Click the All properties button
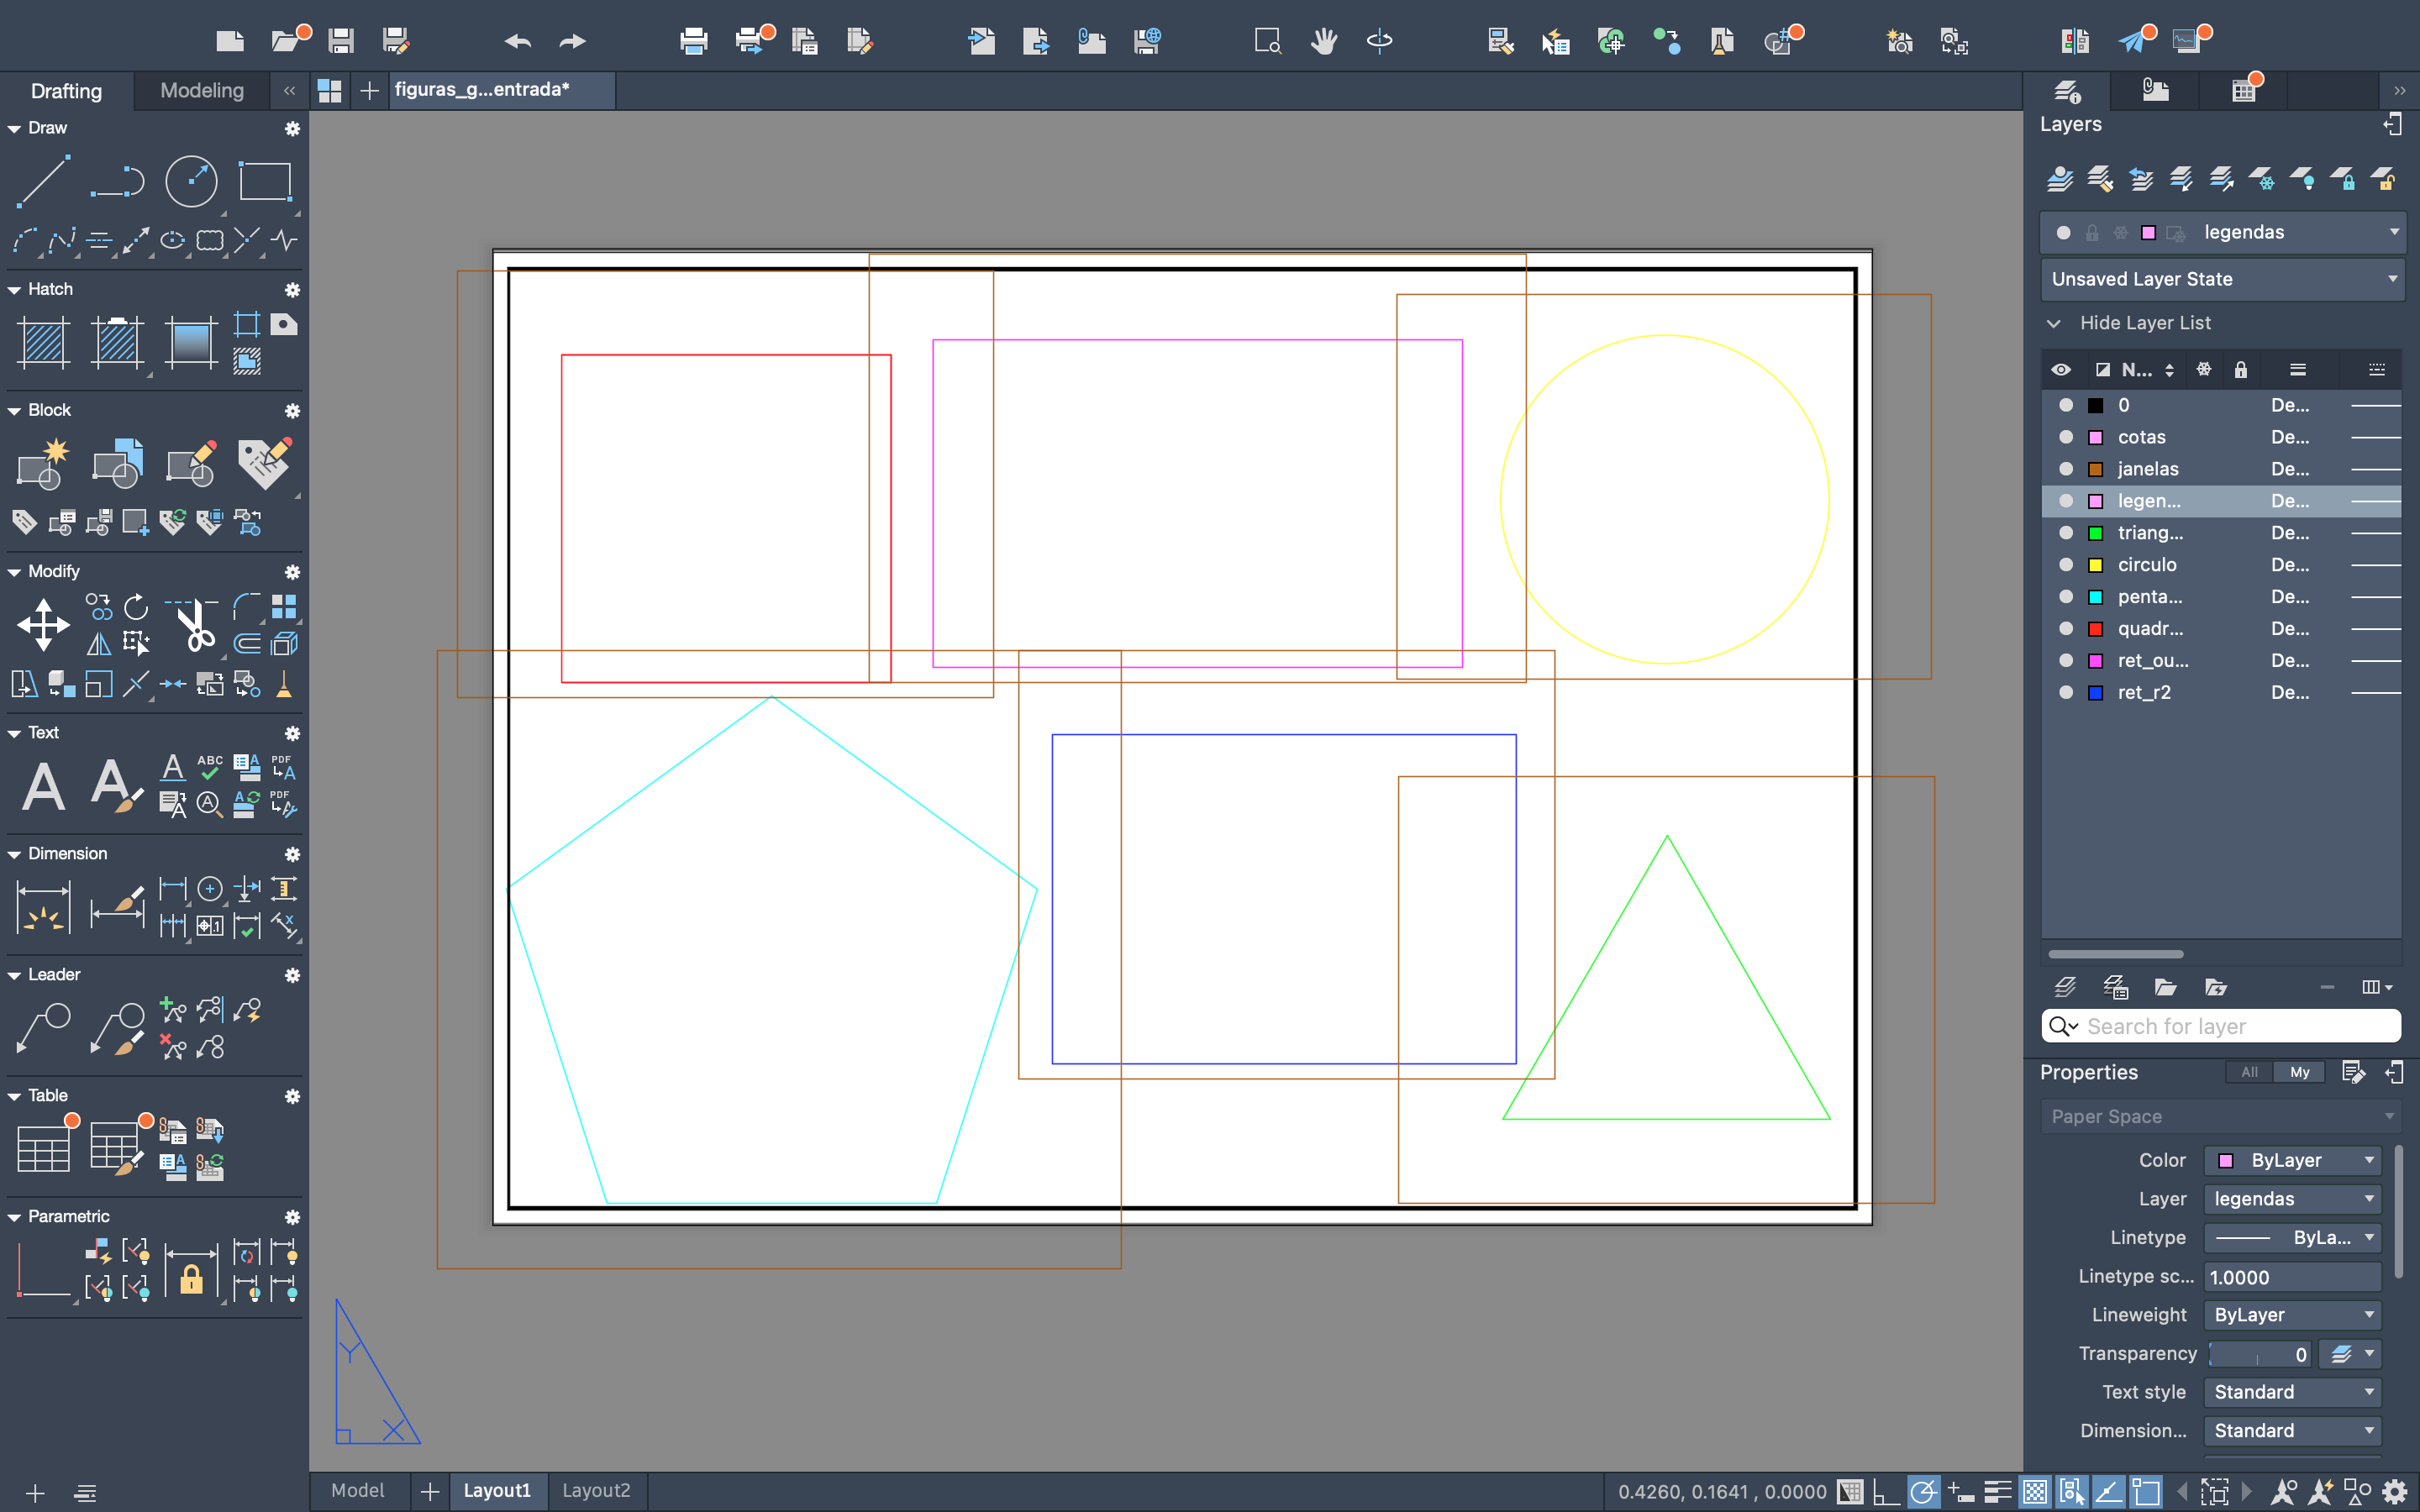Image resolution: width=2420 pixels, height=1512 pixels. (x=2249, y=1072)
